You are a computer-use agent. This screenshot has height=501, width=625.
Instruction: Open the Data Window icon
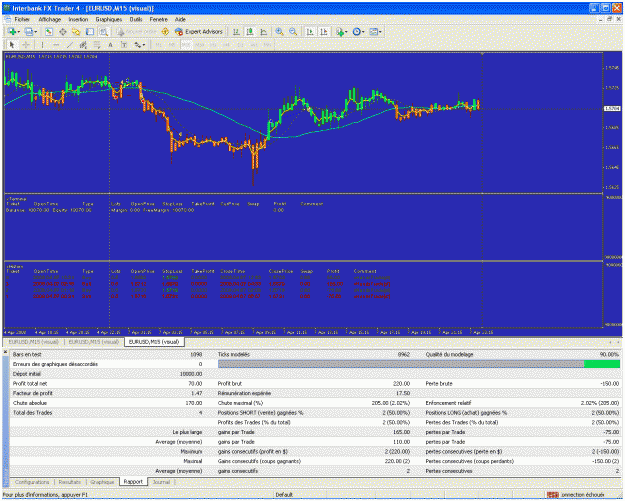coord(63,31)
